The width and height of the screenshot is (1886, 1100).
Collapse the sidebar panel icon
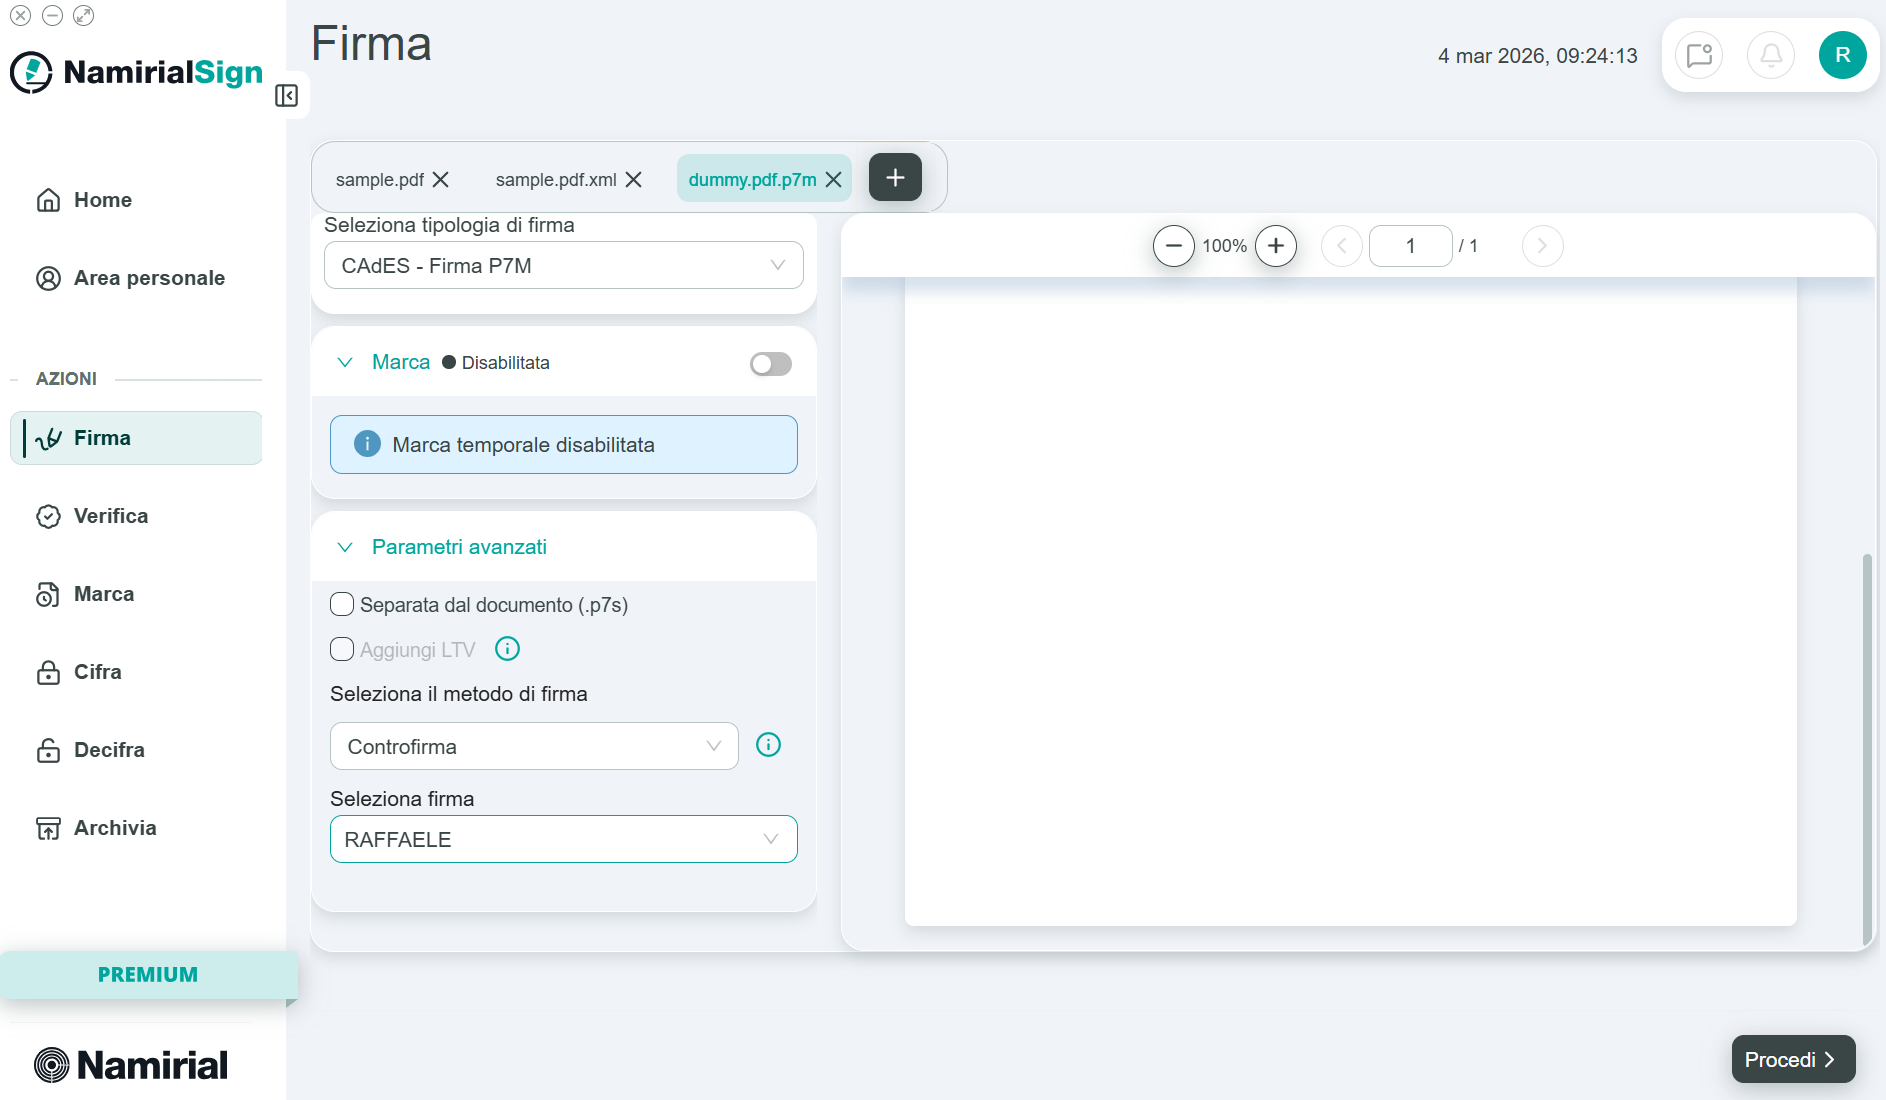[x=287, y=95]
